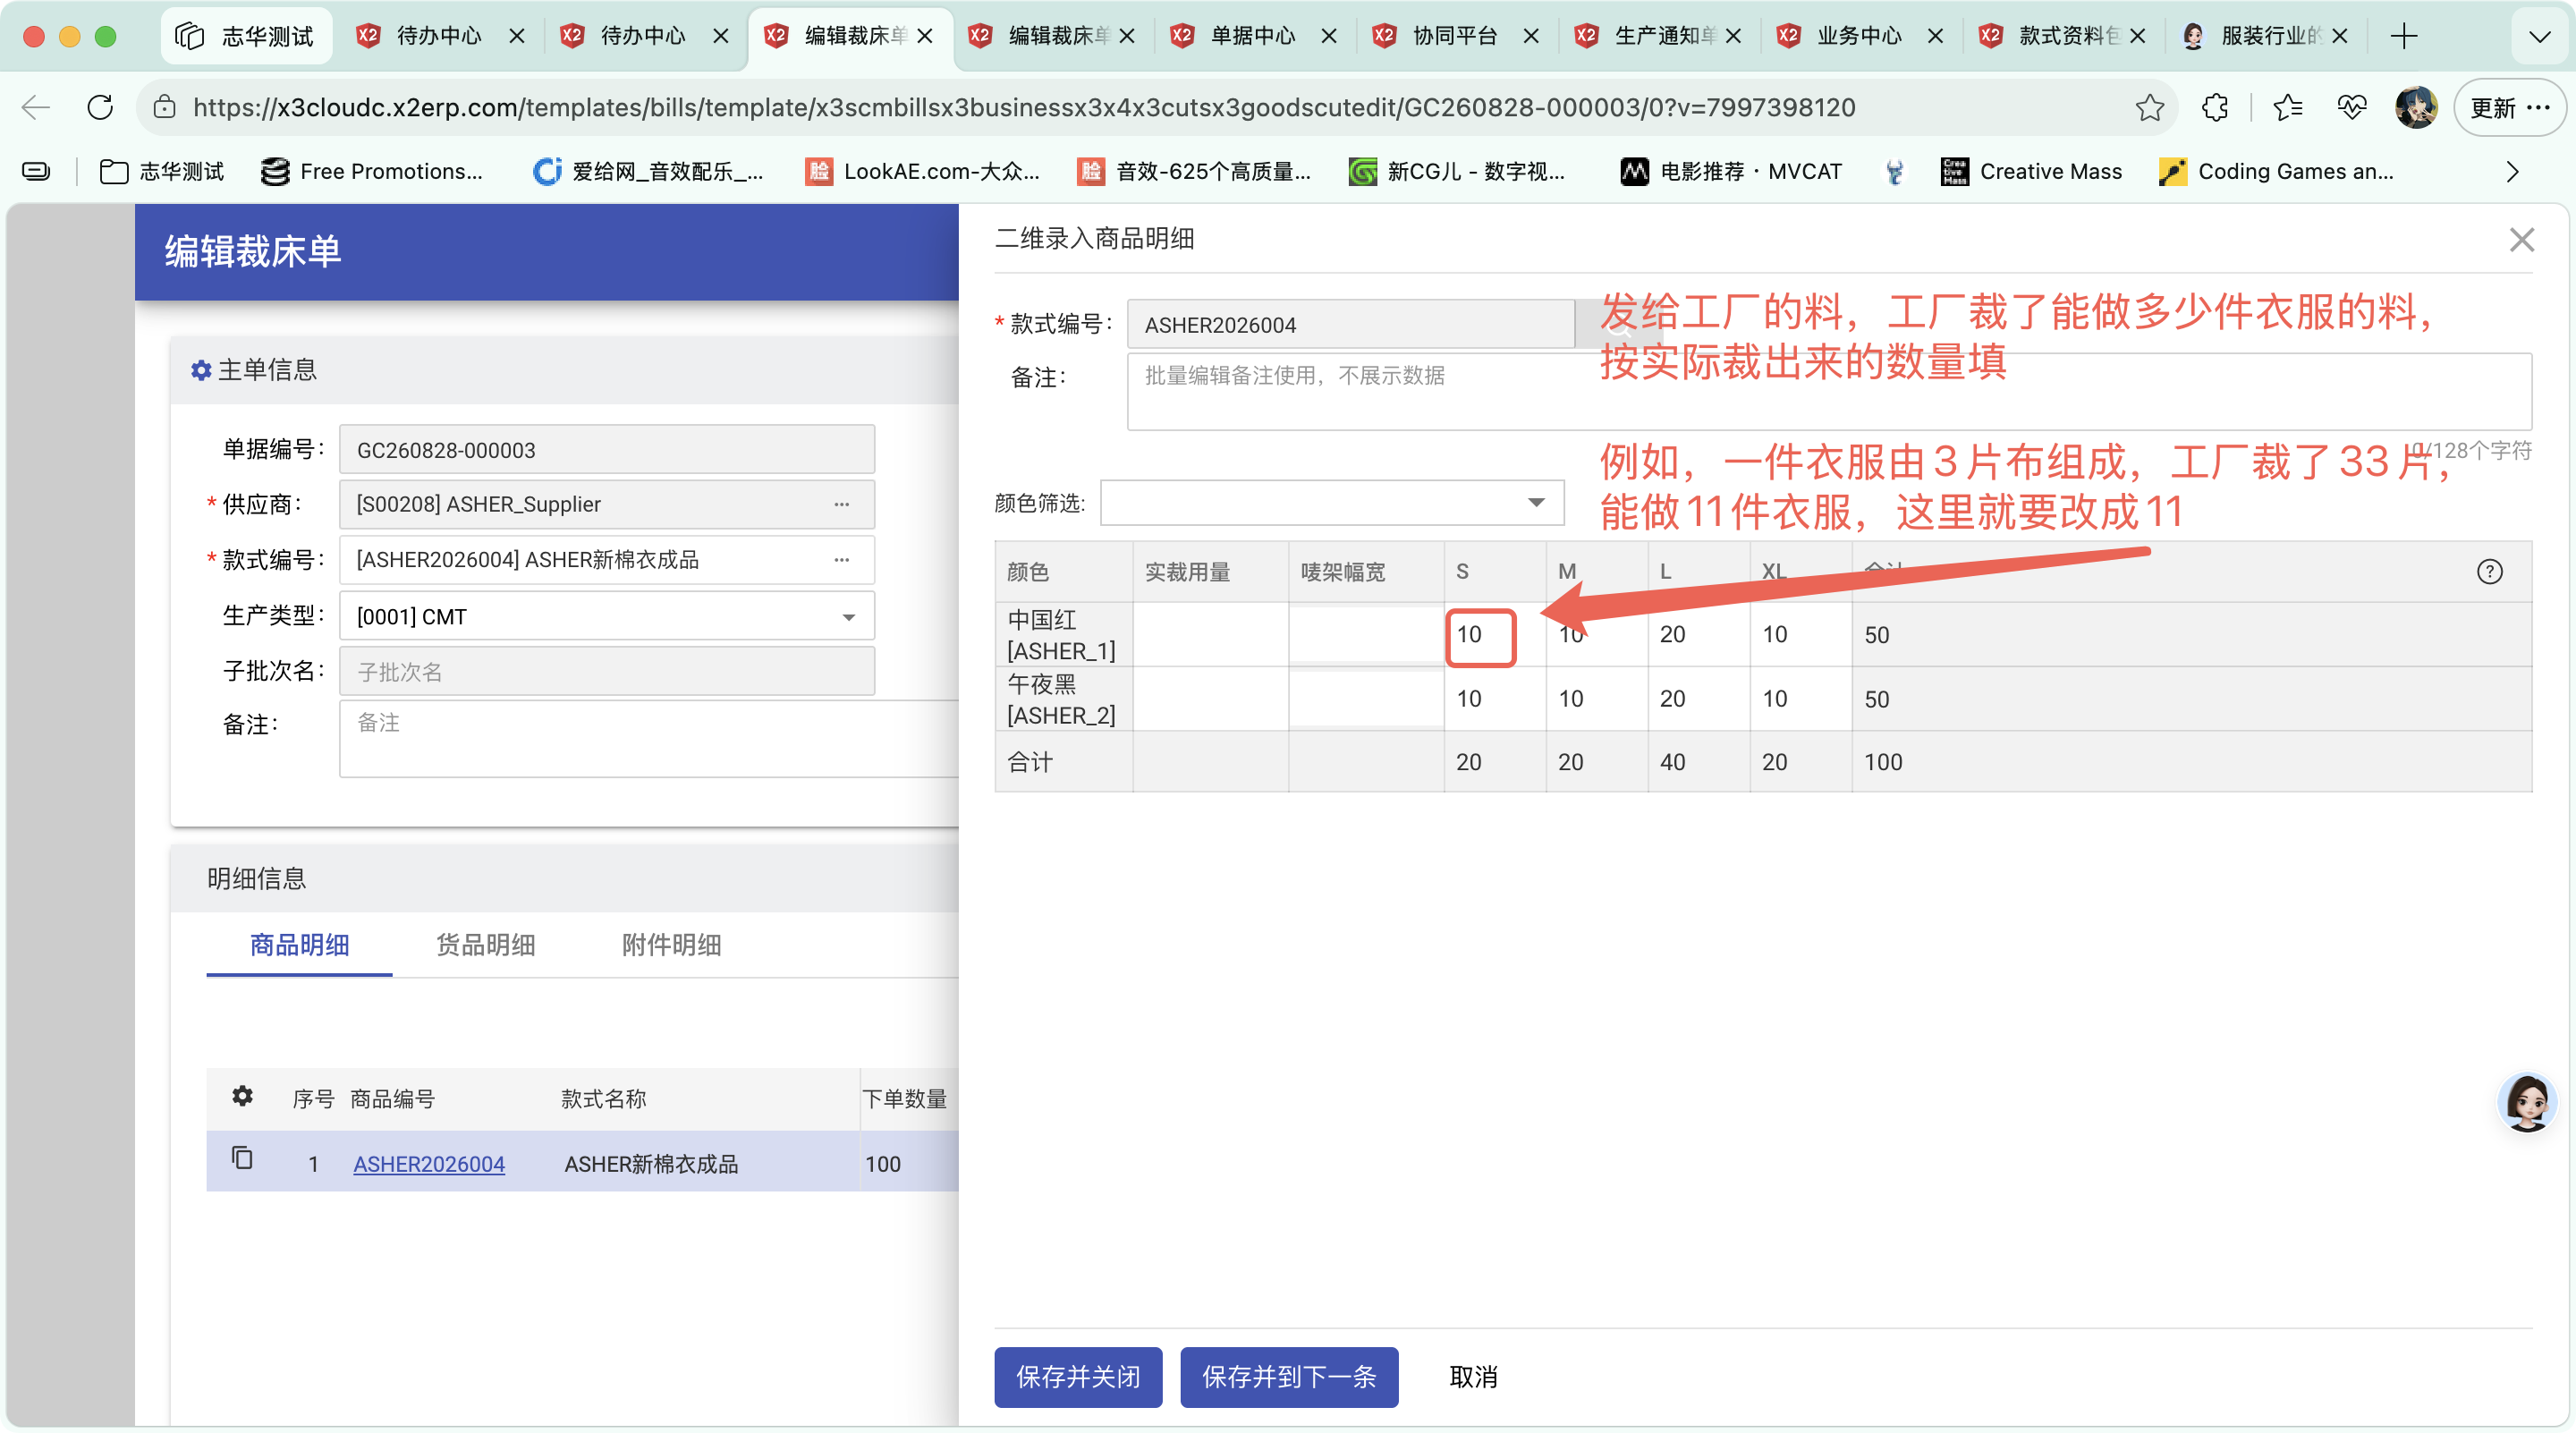Select the 商品明细 tab
The width and height of the screenshot is (2576, 1433).
coord(299,945)
